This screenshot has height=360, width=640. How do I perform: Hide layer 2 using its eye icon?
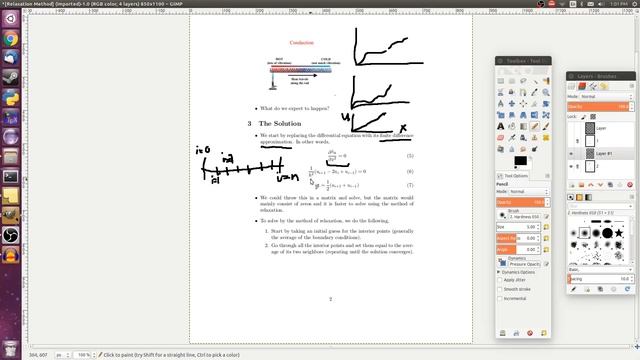click(571, 167)
